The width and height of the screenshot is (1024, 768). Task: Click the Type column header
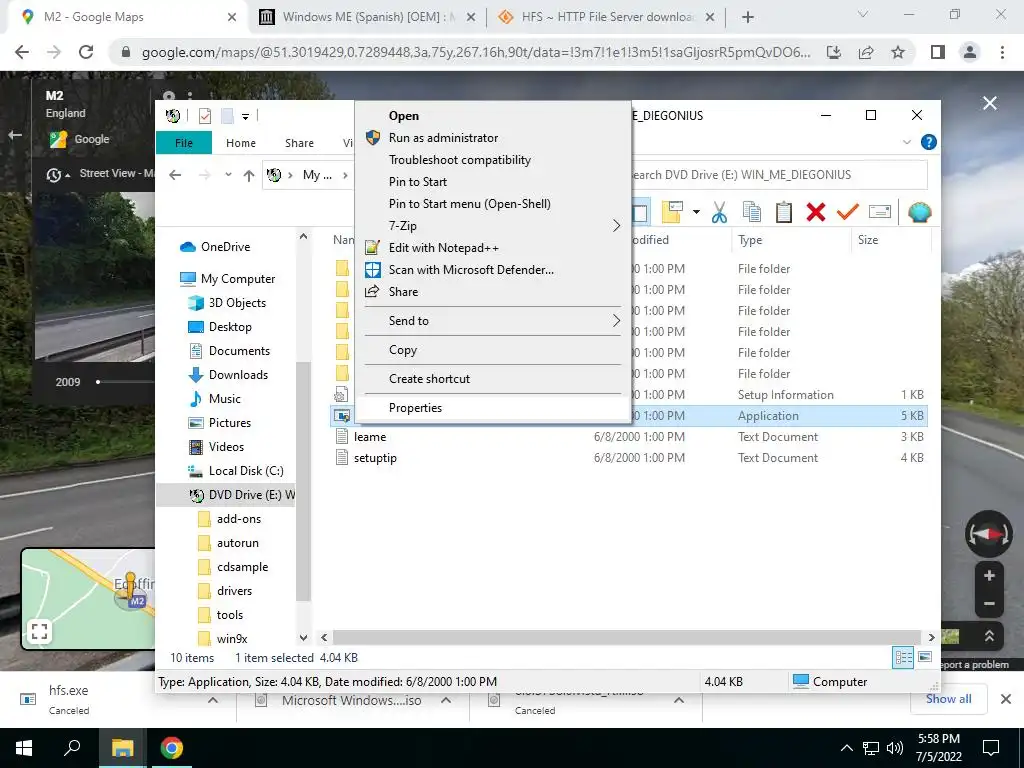(x=791, y=240)
